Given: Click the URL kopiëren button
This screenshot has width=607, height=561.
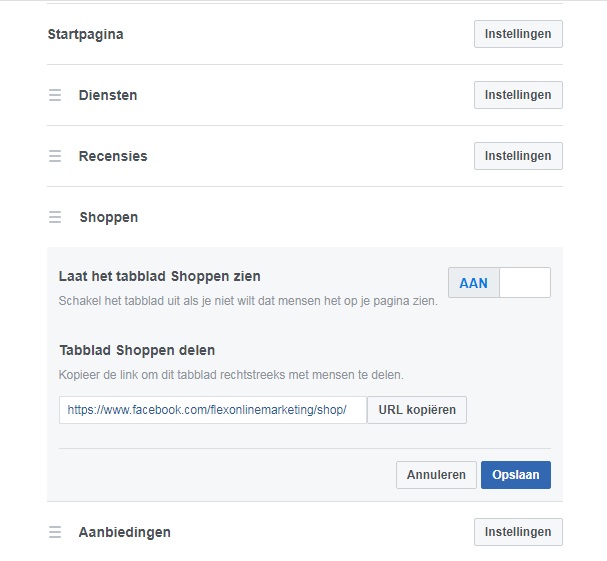Looking at the screenshot, I should (x=417, y=410).
